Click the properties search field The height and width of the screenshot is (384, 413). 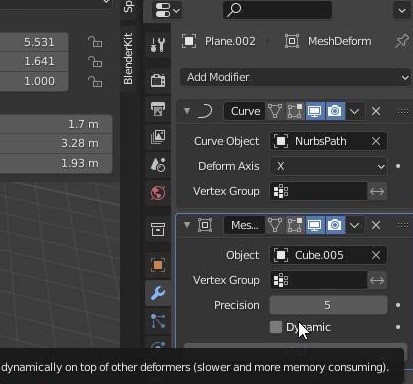[277, 10]
